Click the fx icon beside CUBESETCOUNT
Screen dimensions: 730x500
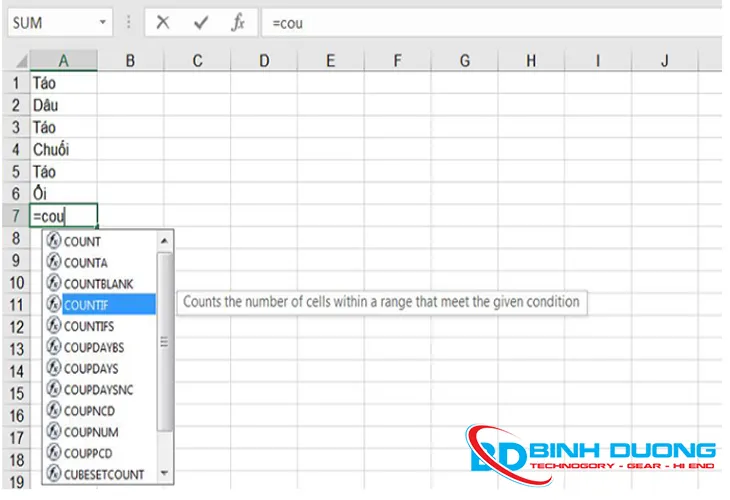[54, 473]
